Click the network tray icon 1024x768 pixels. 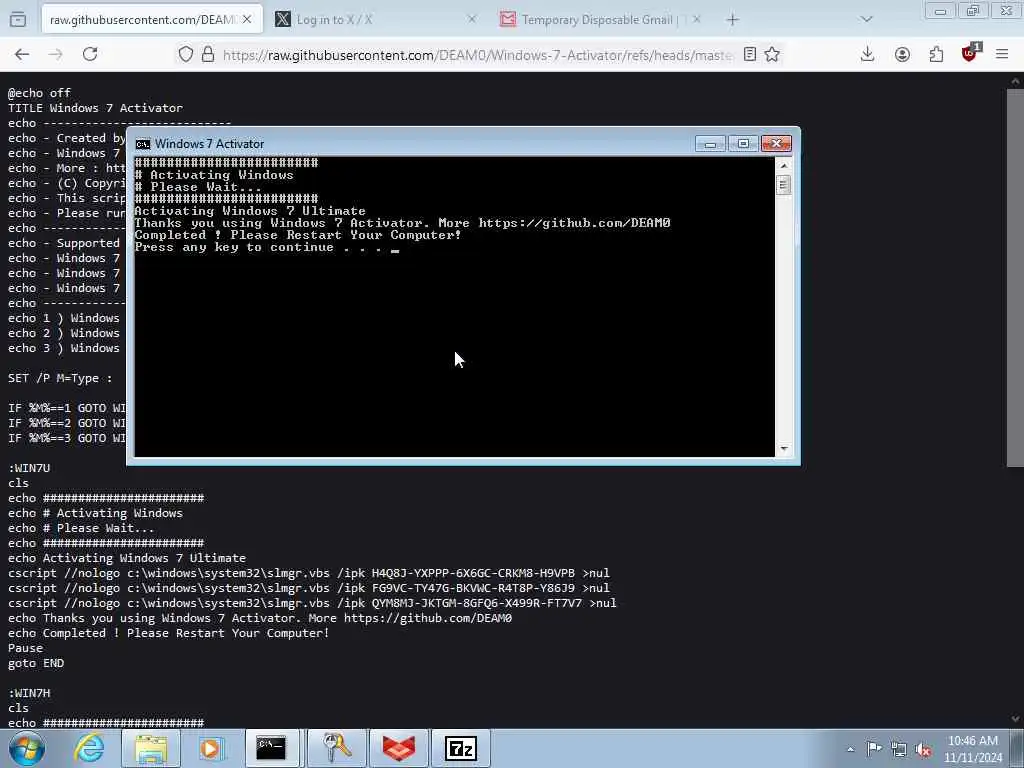[899, 749]
